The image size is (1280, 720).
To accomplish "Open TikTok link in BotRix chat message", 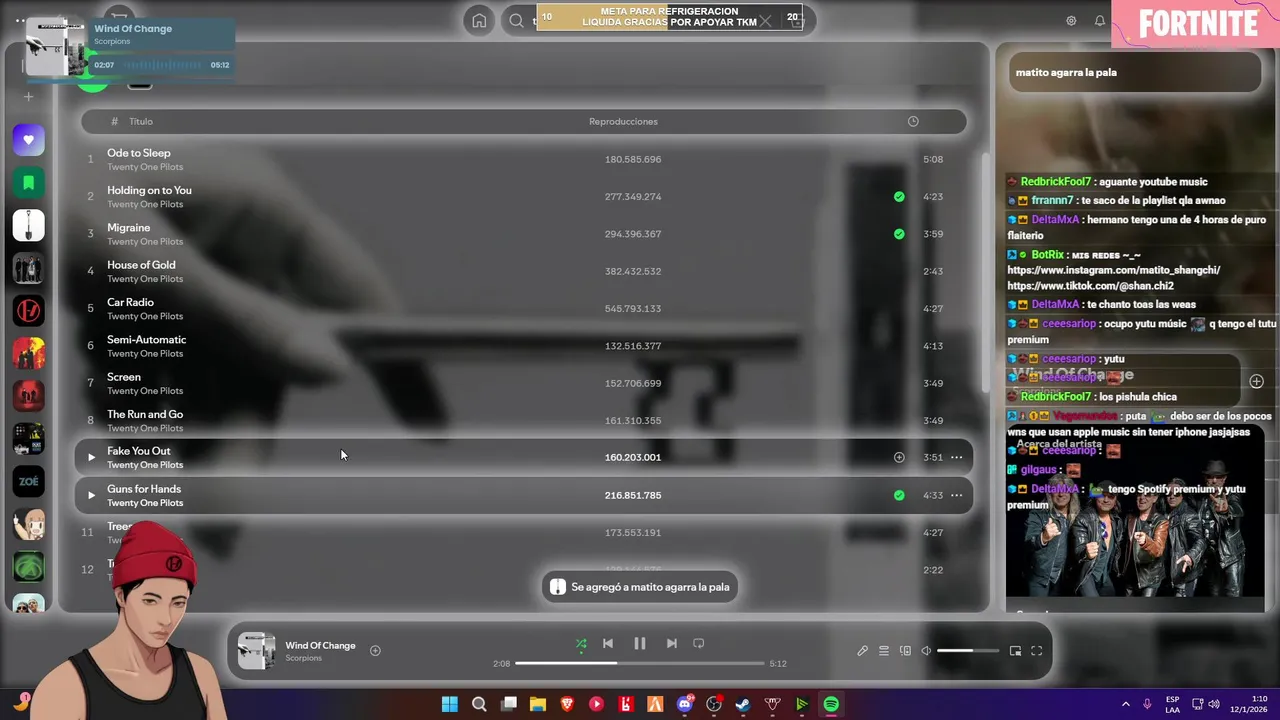I will pyautogui.click(x=1091, y=286).
